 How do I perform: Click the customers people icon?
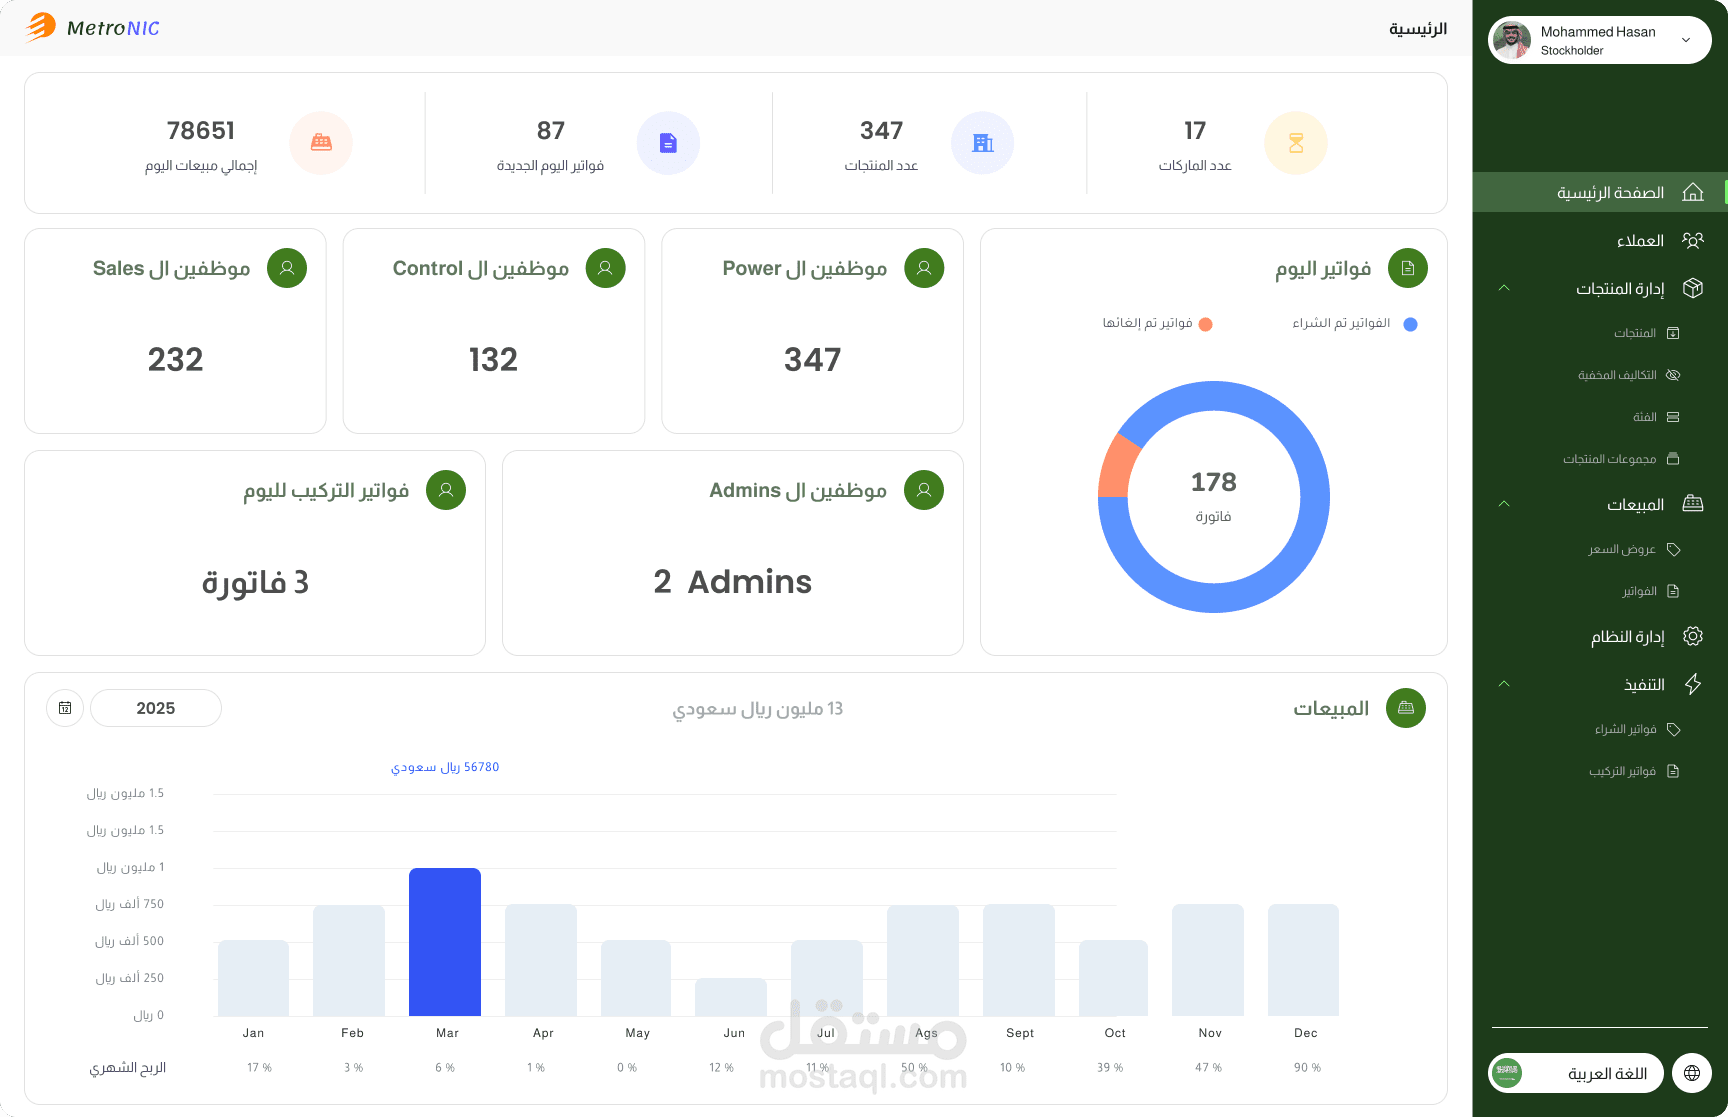click(x=1693, y=240)
